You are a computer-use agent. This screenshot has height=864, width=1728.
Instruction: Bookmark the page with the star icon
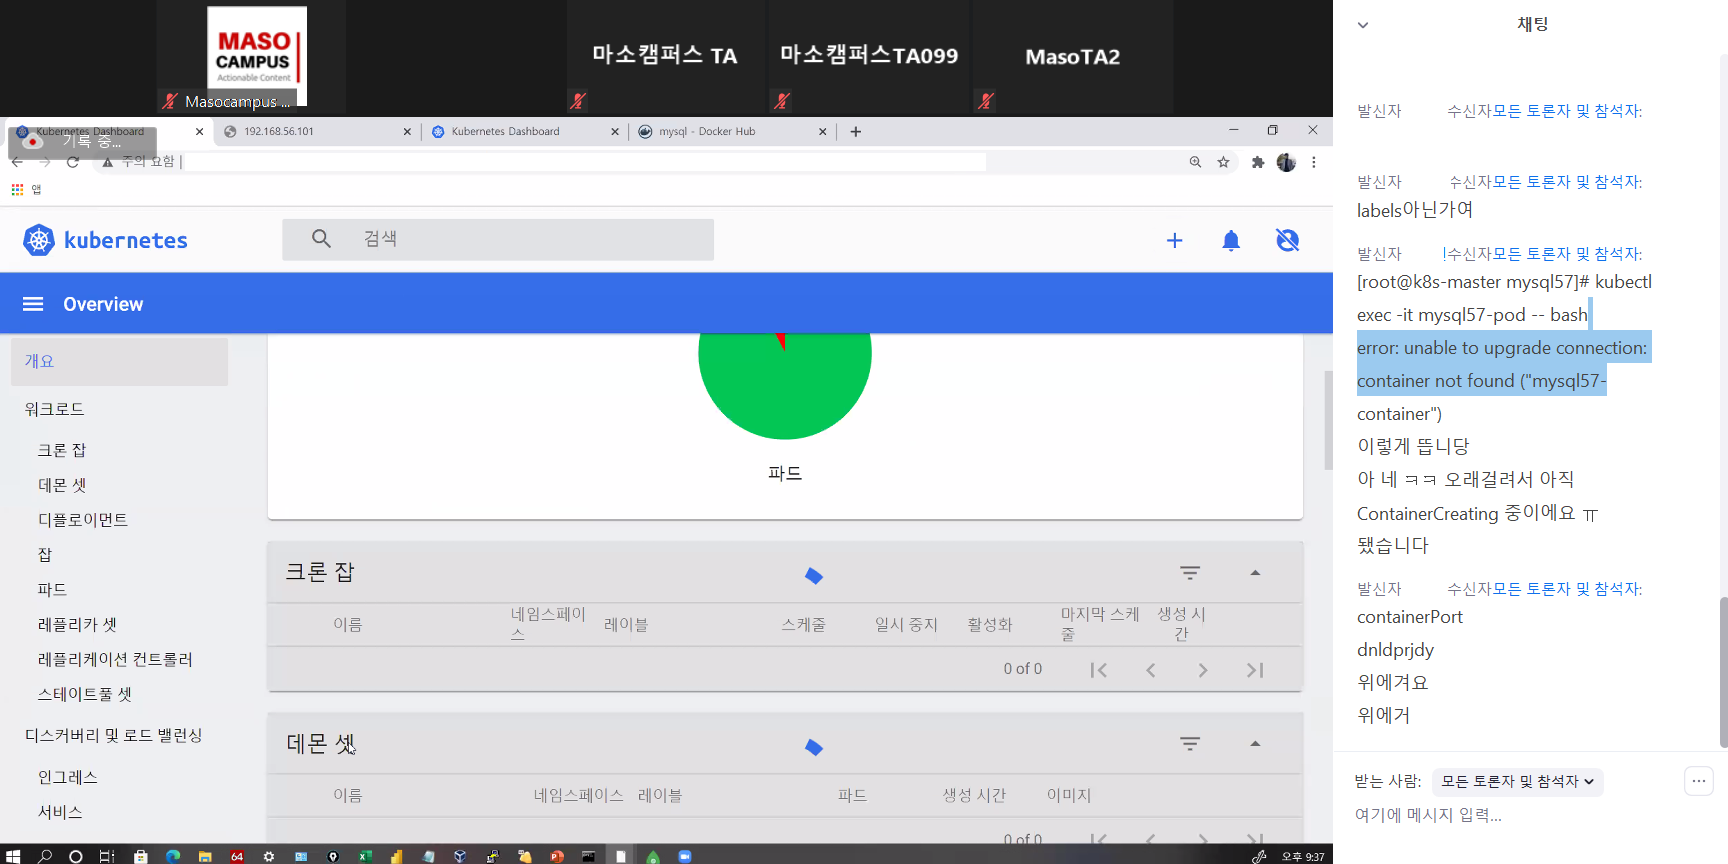1223,162
